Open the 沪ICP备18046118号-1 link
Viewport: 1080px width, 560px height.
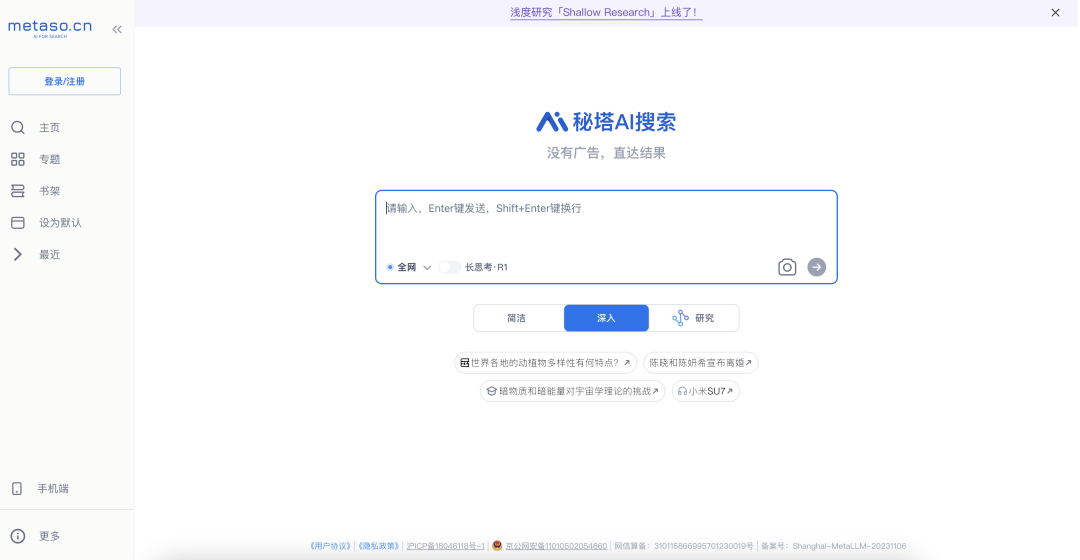[x=446, y=546]
